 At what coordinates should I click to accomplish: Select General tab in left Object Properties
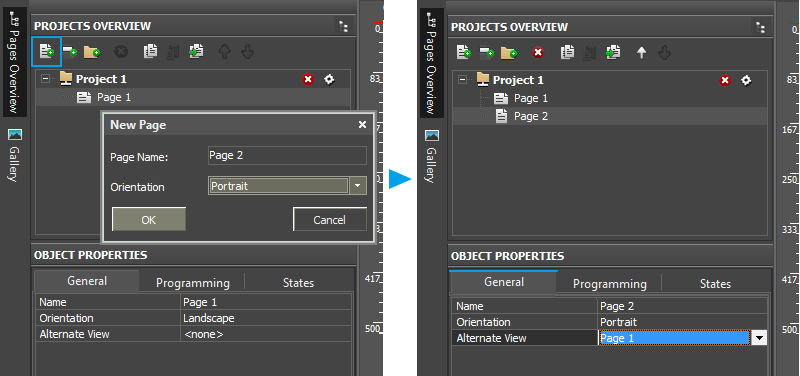pos(87,281)
